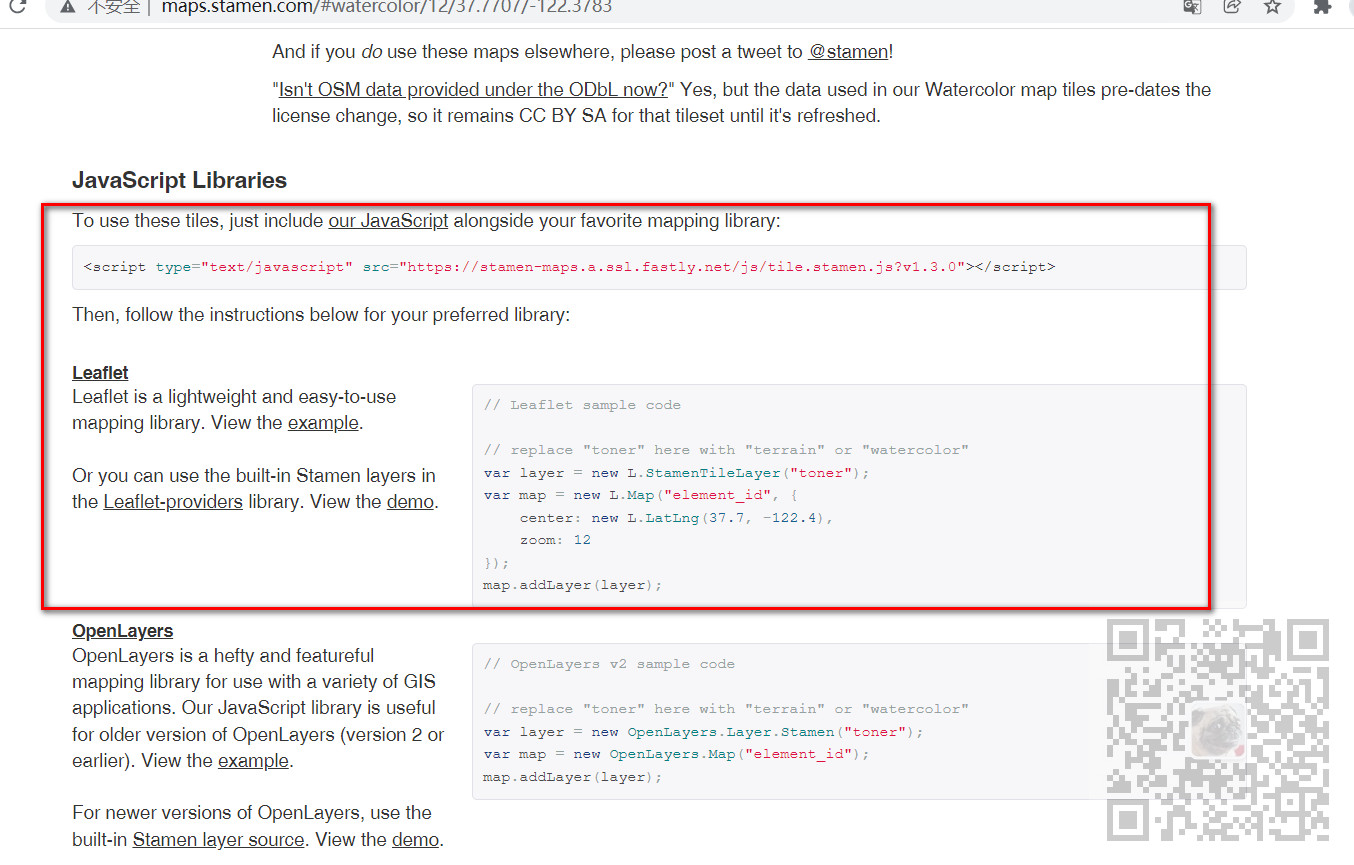This screenshot has width=1354, height=865.
Task: Click the OpenLayers.Layer.Stamen("toner") code line
Action: [704, 731]
